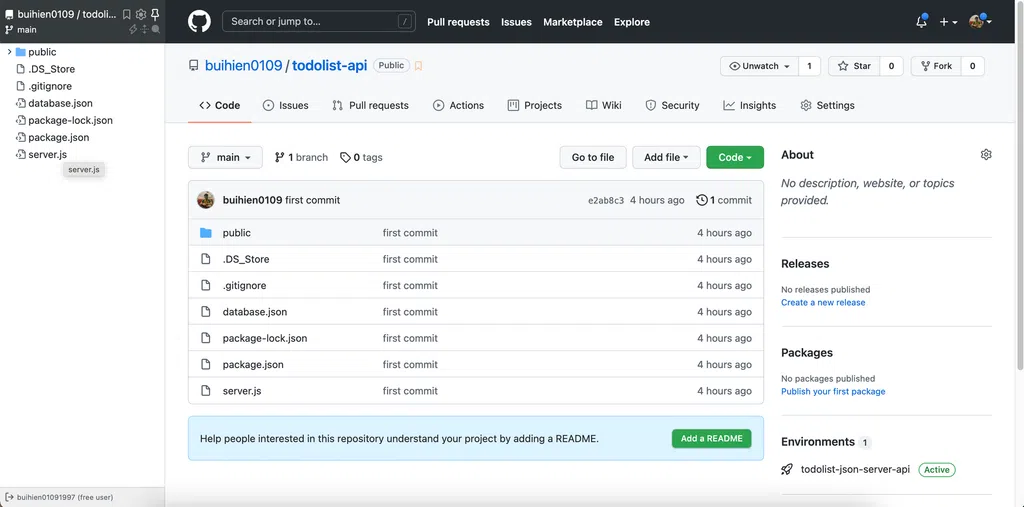Click the Go to file button
The image size is (1024, 507).
click(593, 157)
